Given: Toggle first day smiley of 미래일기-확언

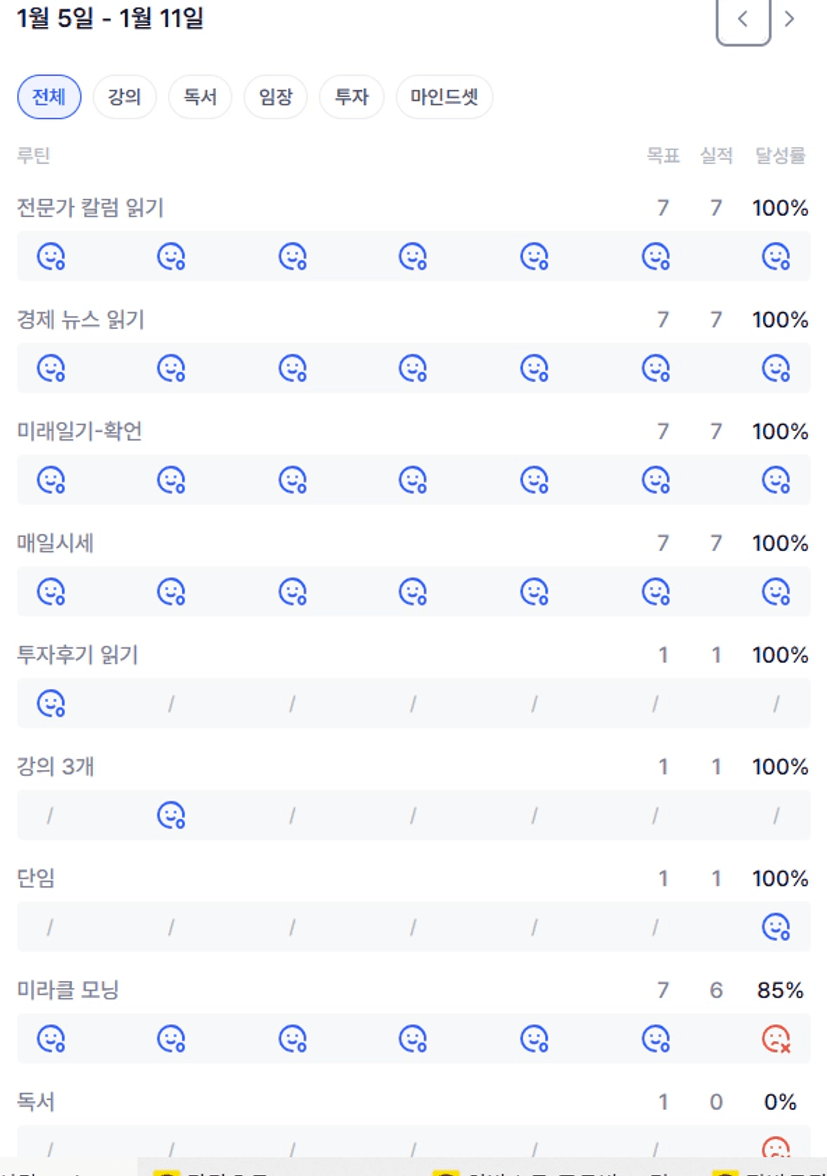Looking at the screenshot, I should tap(51, 481).
